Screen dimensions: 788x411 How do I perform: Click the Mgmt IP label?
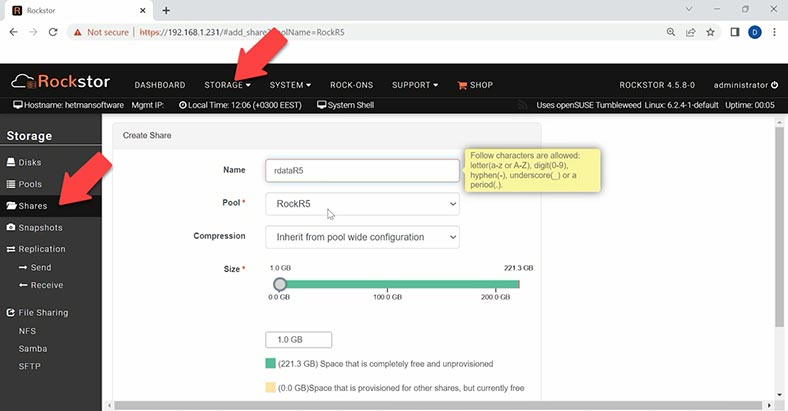tap(147, 105)
